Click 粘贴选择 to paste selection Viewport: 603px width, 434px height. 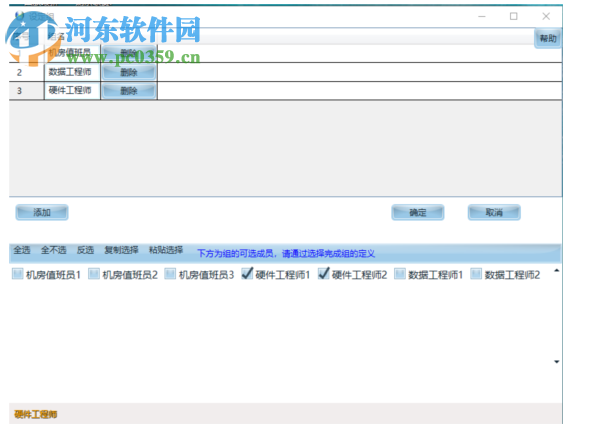(x=166, y=250)
